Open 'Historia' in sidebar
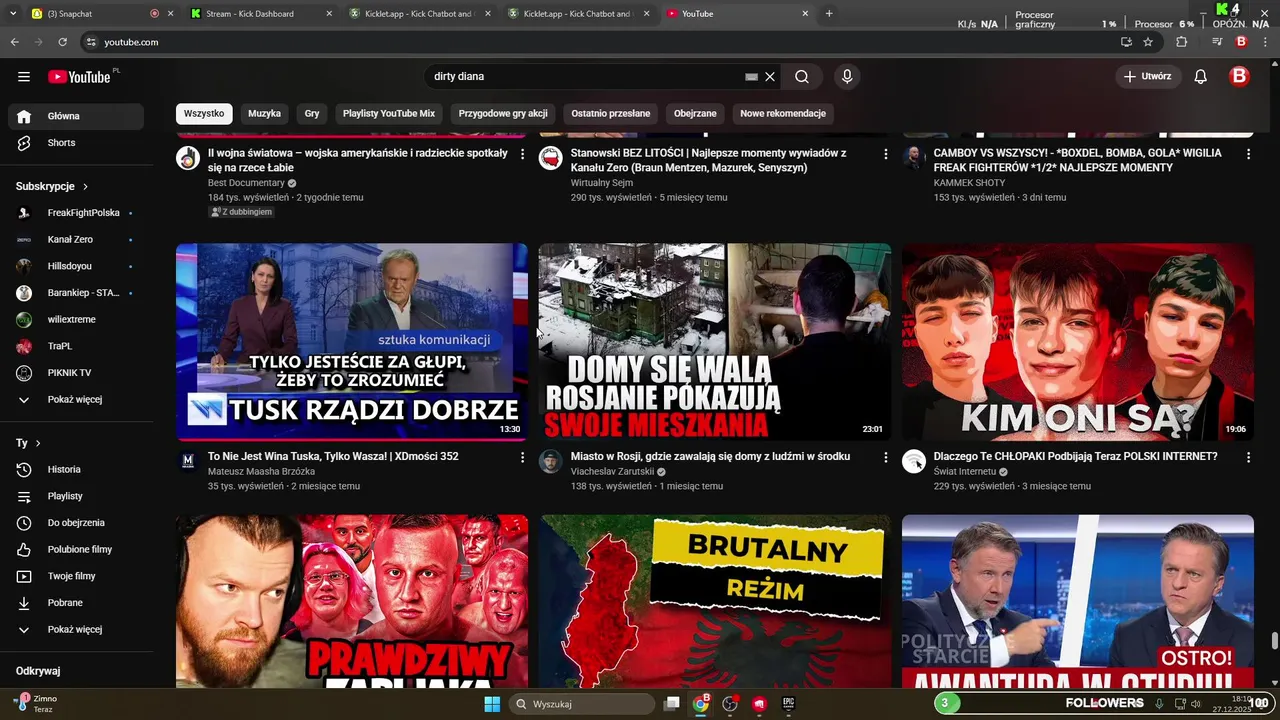Screen dimensions: 1280x720 click(x=76, y=469)
